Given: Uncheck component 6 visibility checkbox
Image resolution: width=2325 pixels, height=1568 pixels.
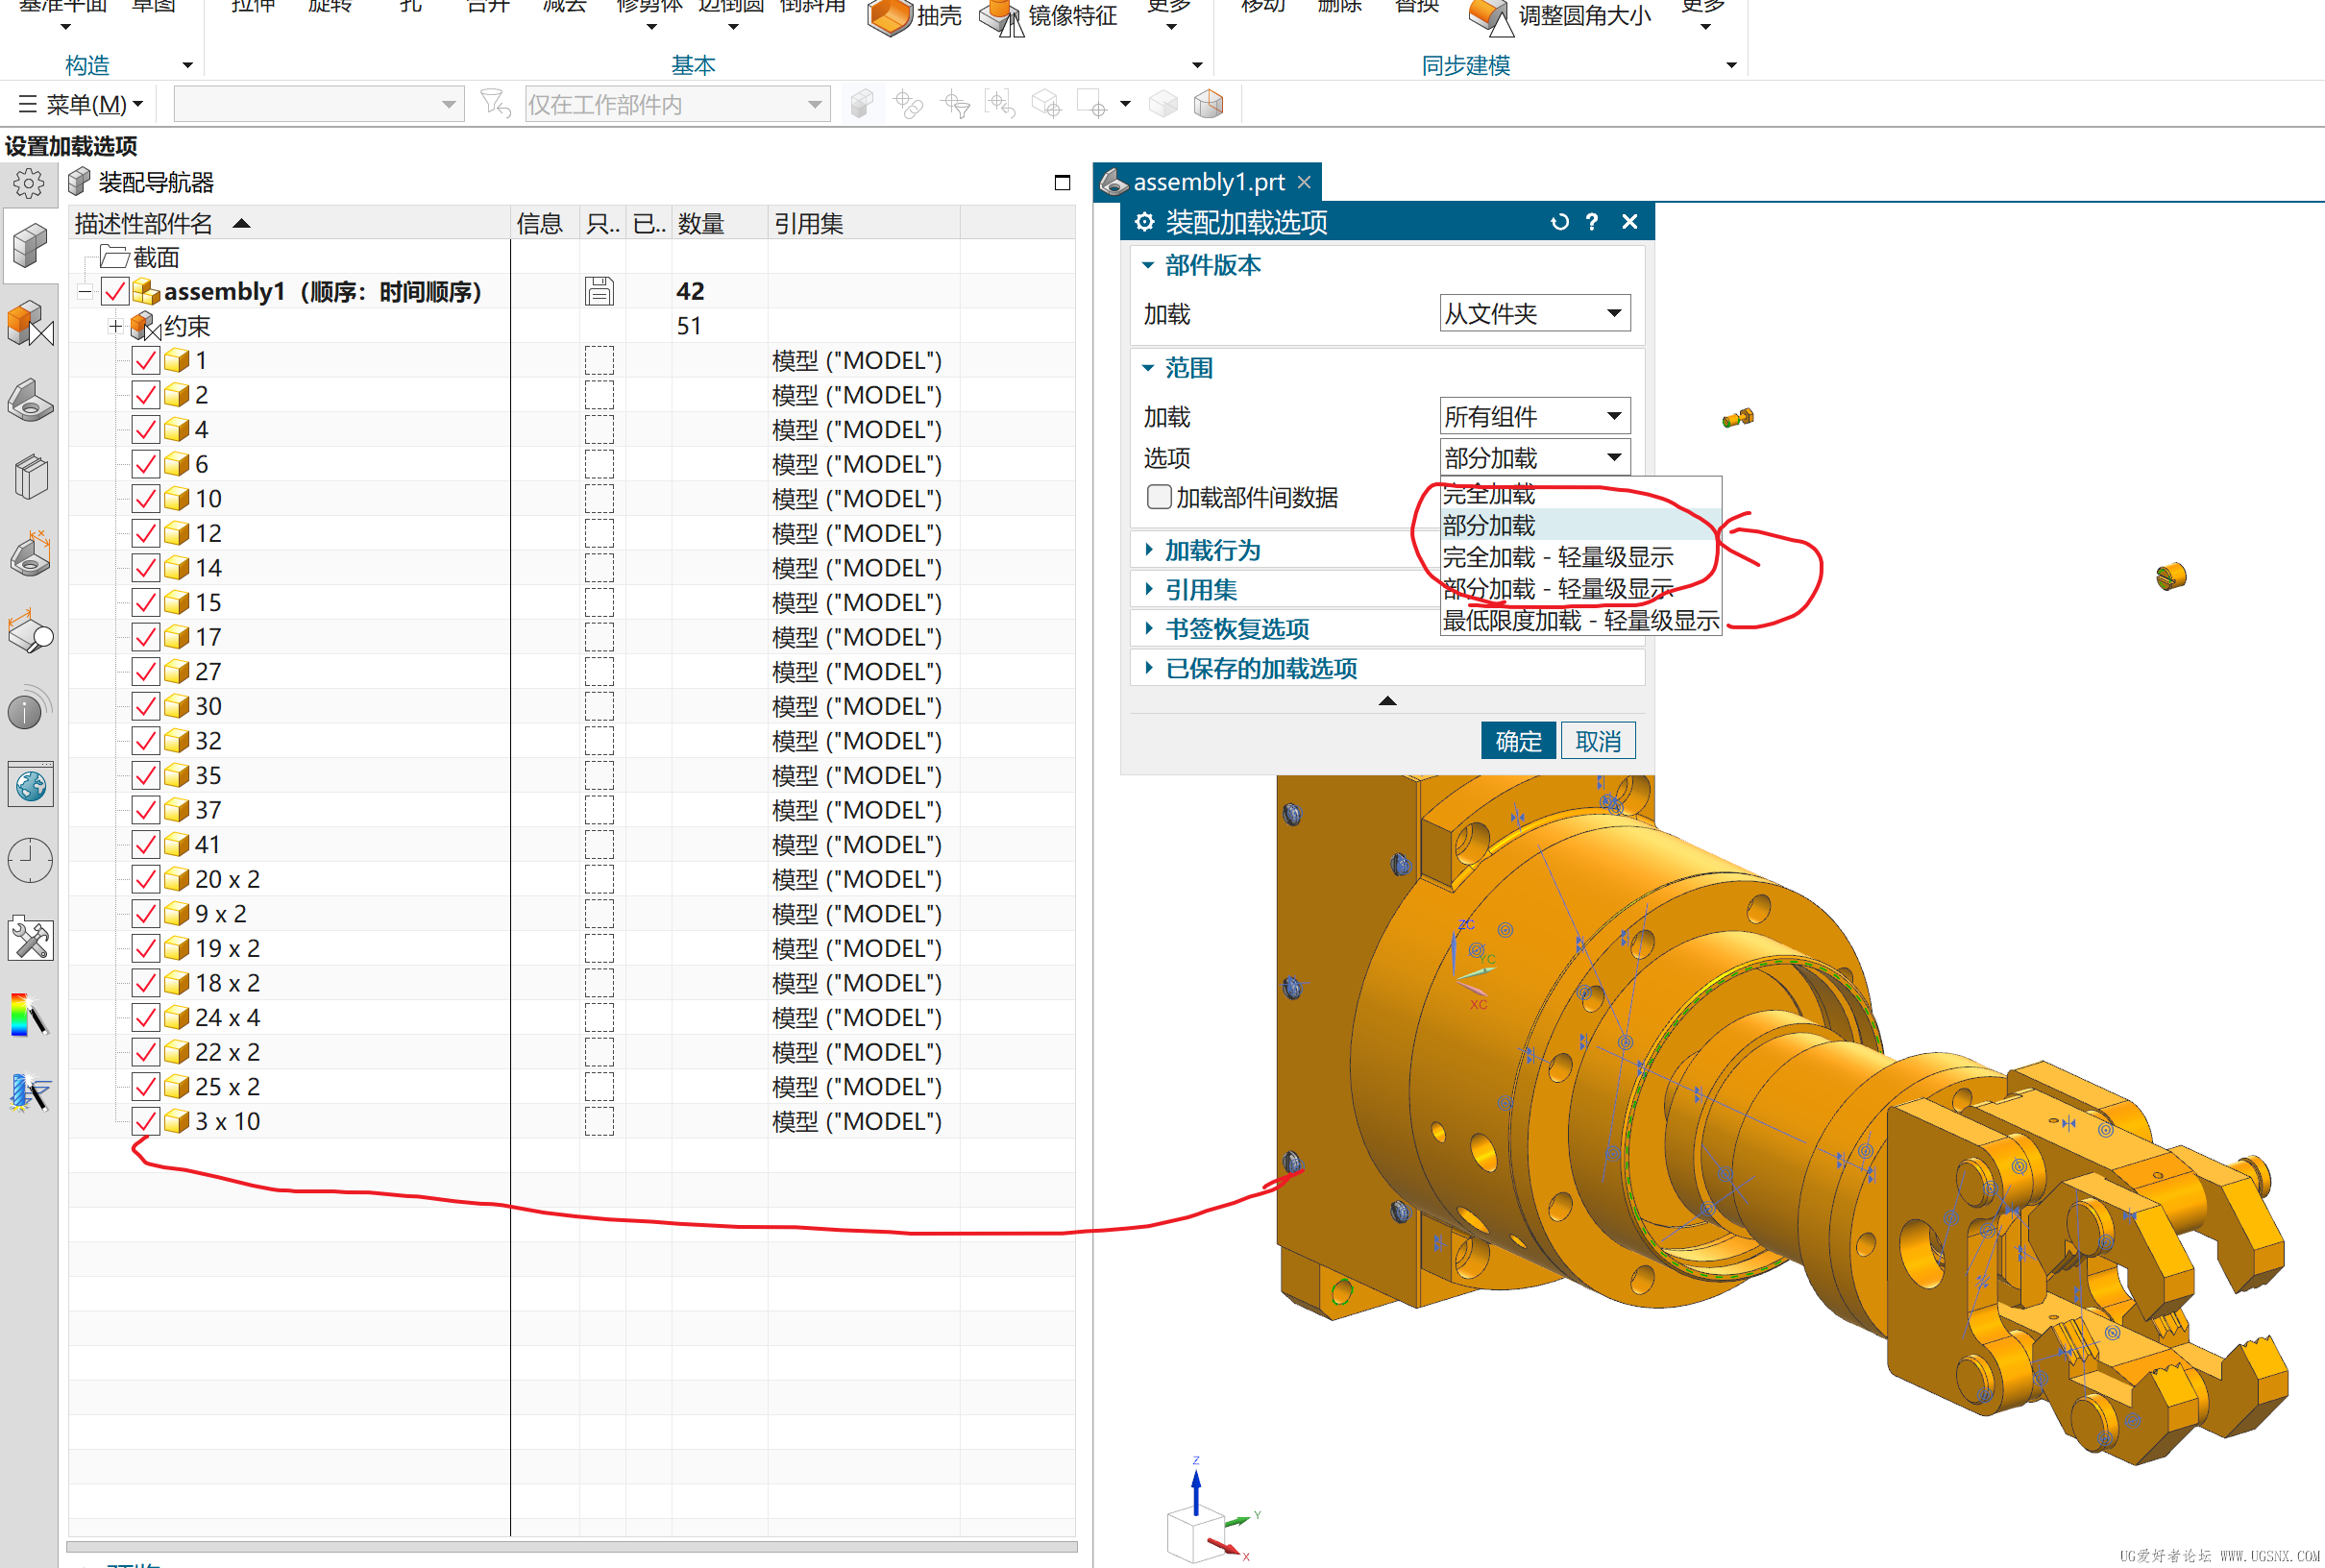Looking at the screenshot, I should [146, 465].
